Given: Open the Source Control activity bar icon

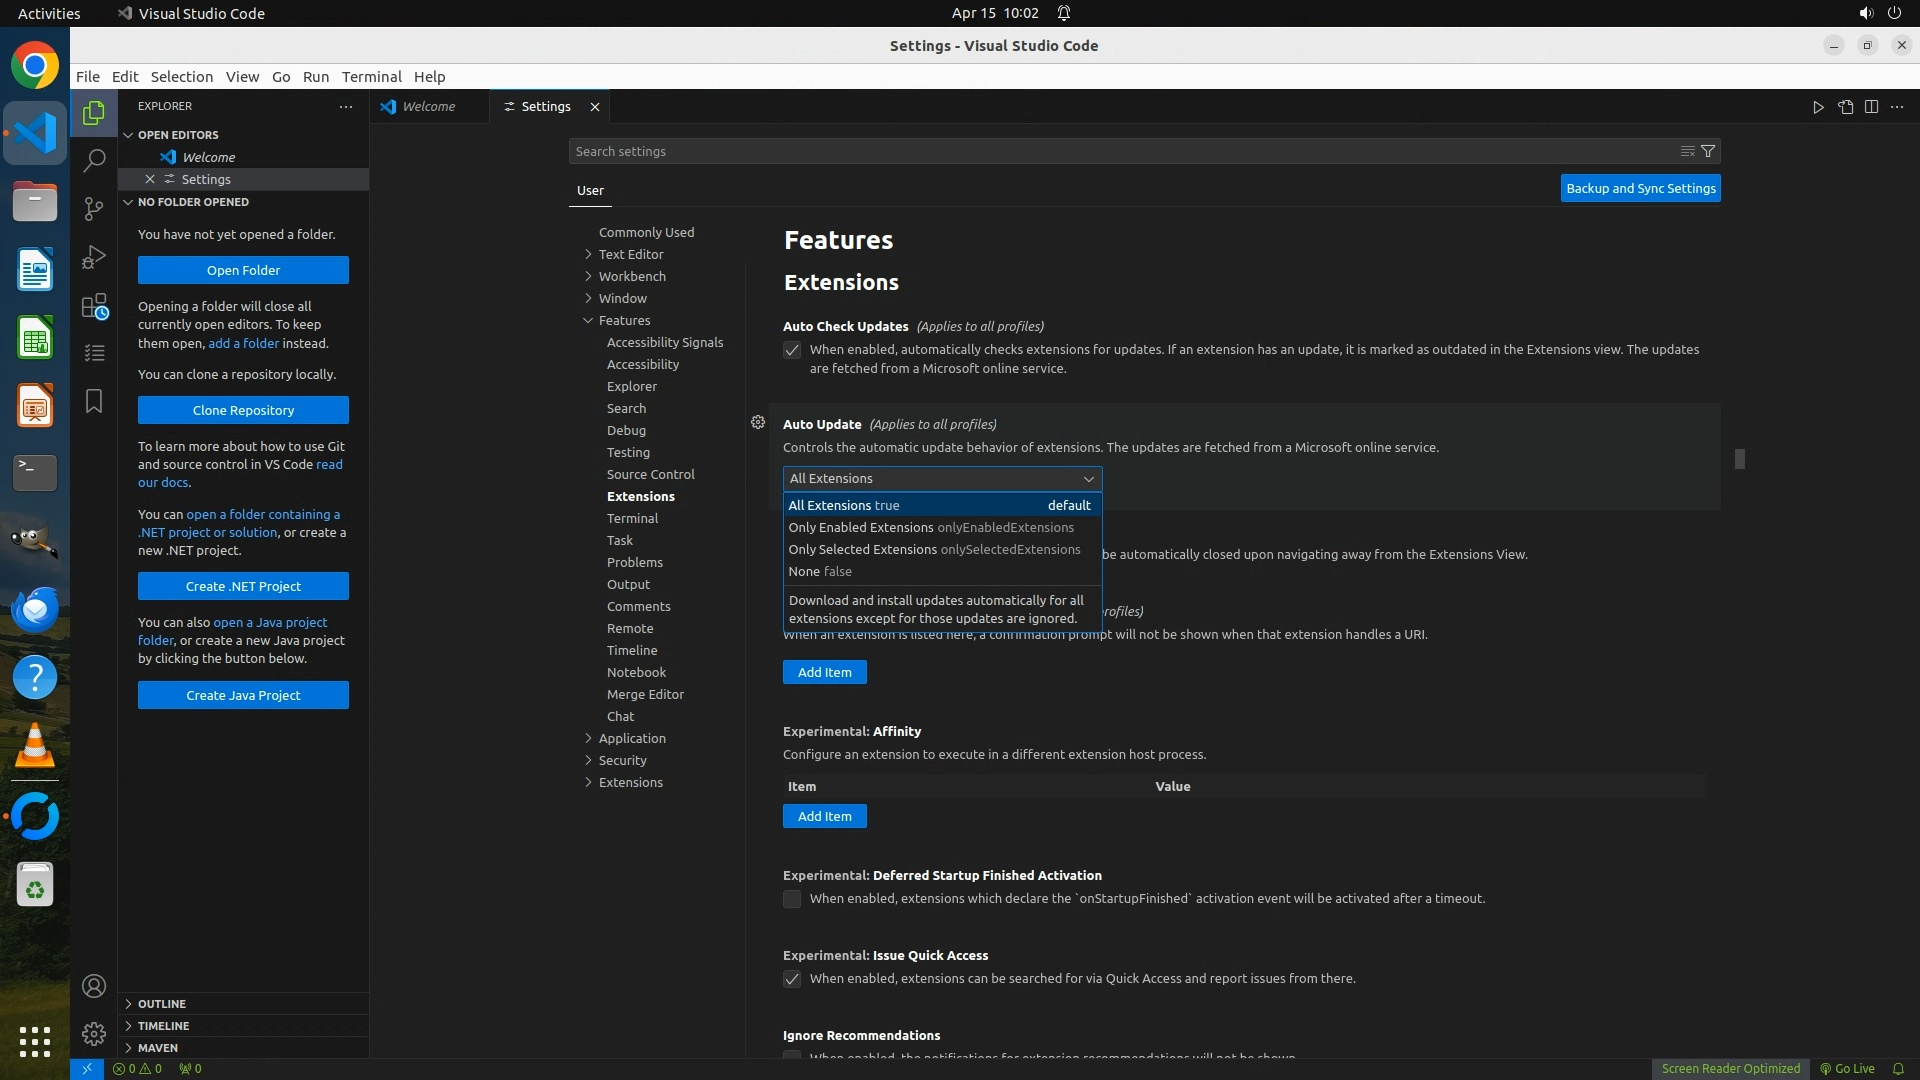Looking at the screenshot, I should click(x=94, y=208).
